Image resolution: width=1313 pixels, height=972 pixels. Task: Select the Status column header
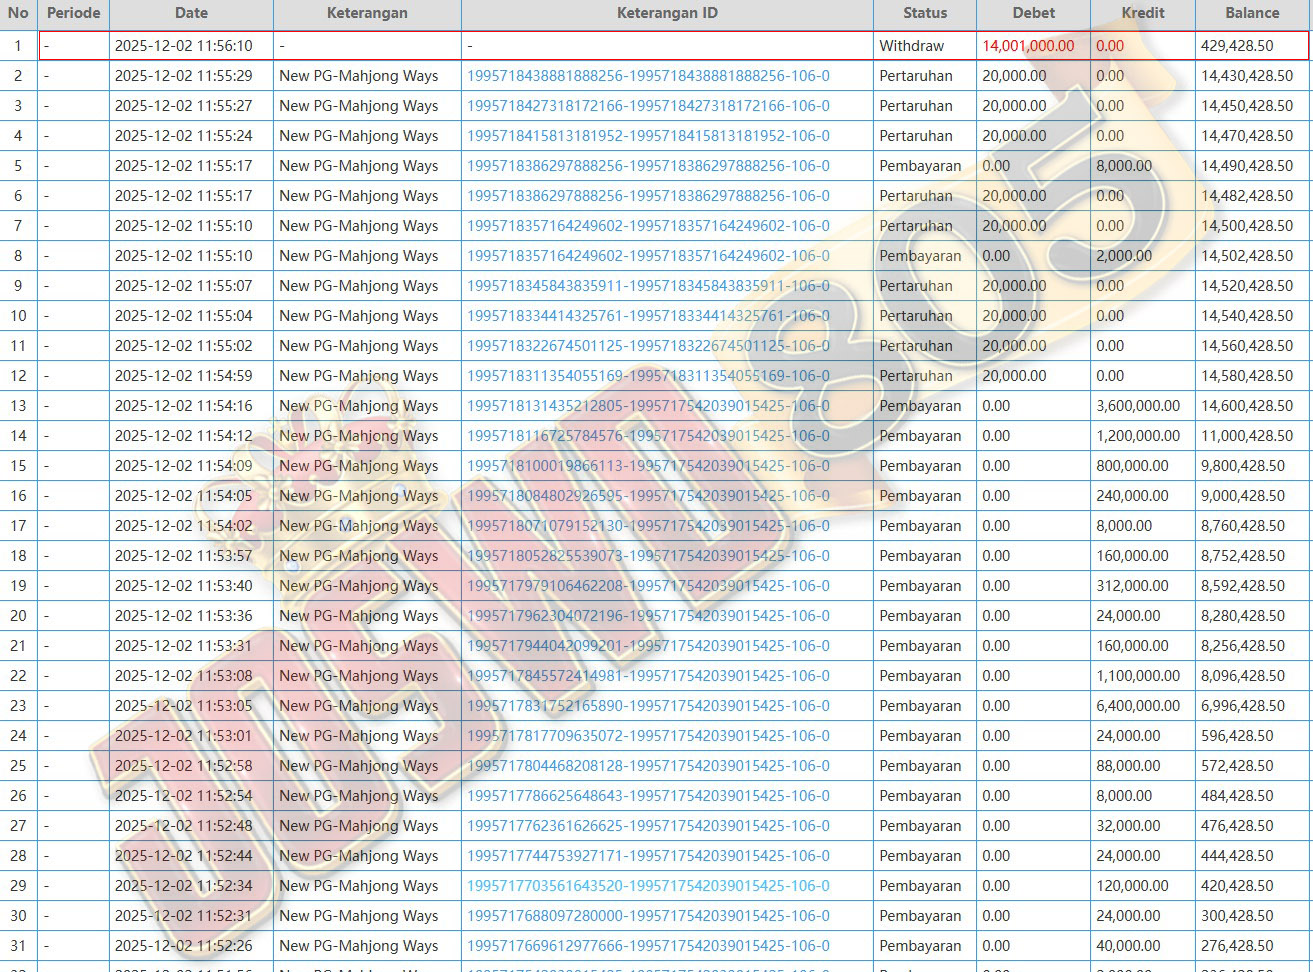(x=924, y=13)
